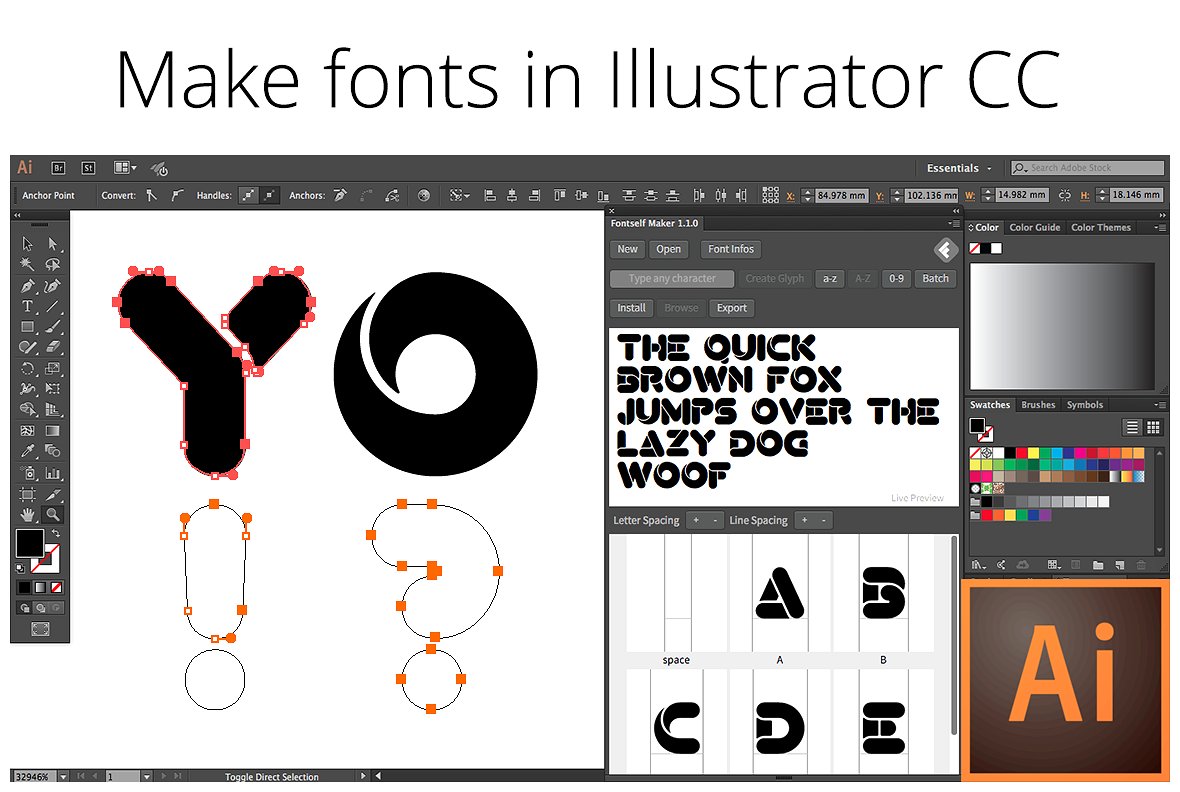Pick the Rectangle tool
This screenshot has width=1180, height=792.
28,327
